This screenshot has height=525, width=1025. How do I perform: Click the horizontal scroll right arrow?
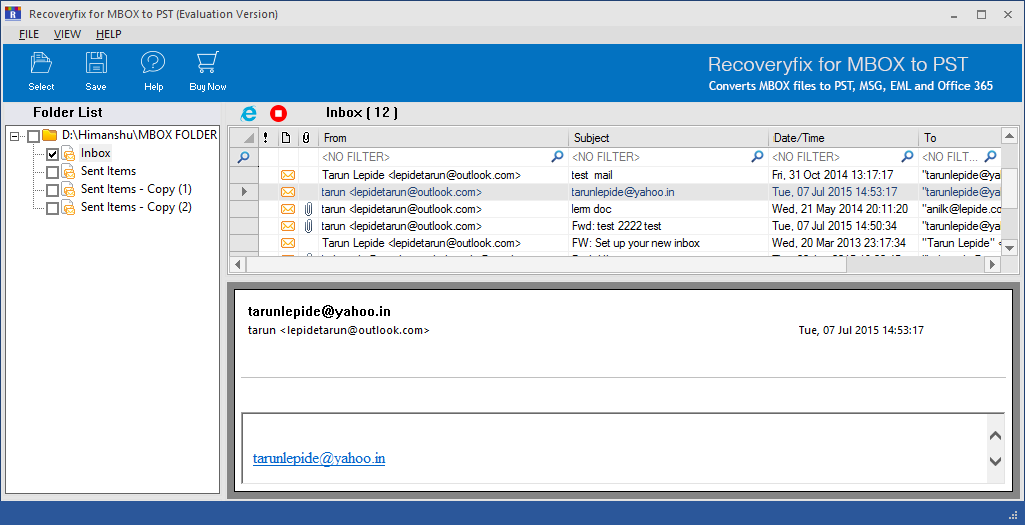click(x=993, y=265)
